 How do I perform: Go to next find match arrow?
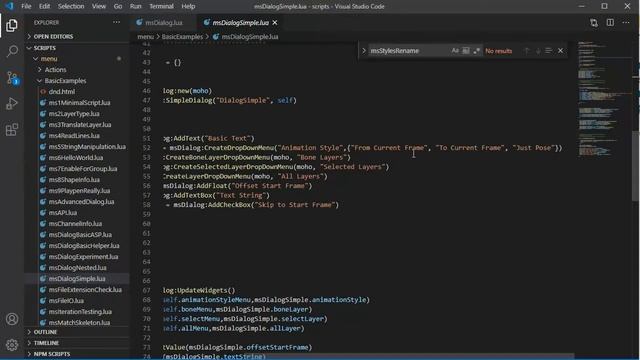[538, 51]
